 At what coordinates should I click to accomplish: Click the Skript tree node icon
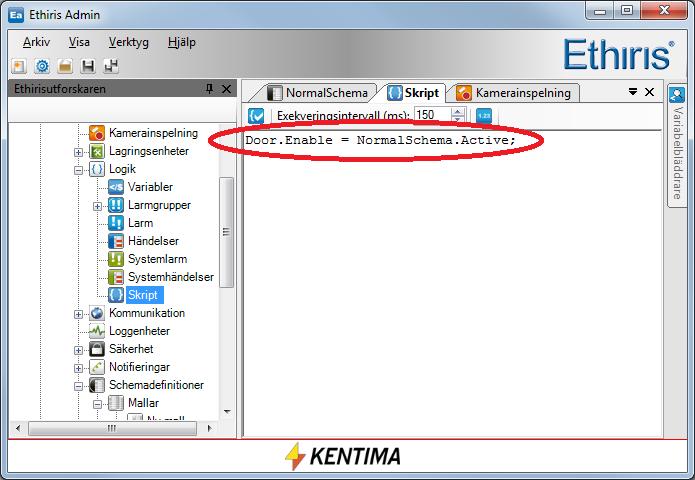[116, 295]
